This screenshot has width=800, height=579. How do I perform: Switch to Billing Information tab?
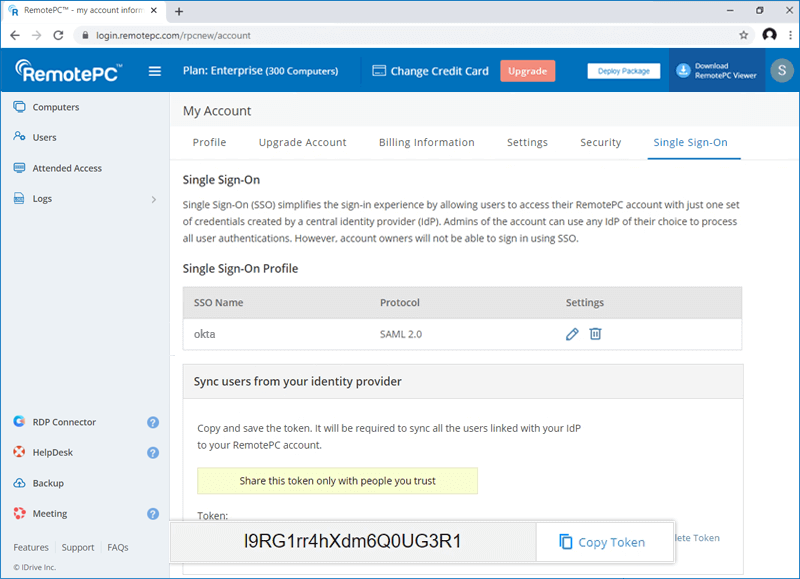(426, 142)
